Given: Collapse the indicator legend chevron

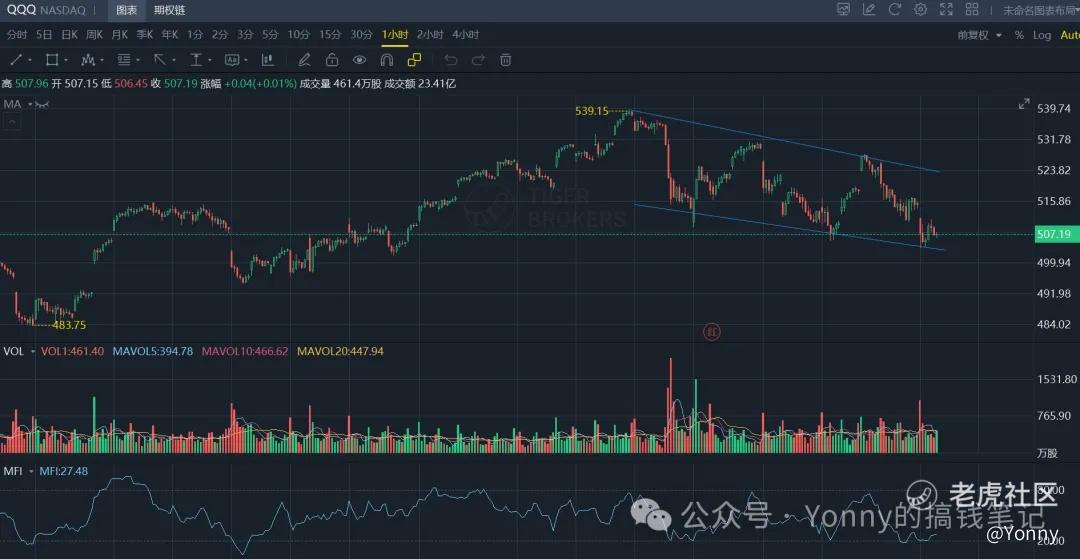Looking at the screenshot, I should (x=12, y=123).
